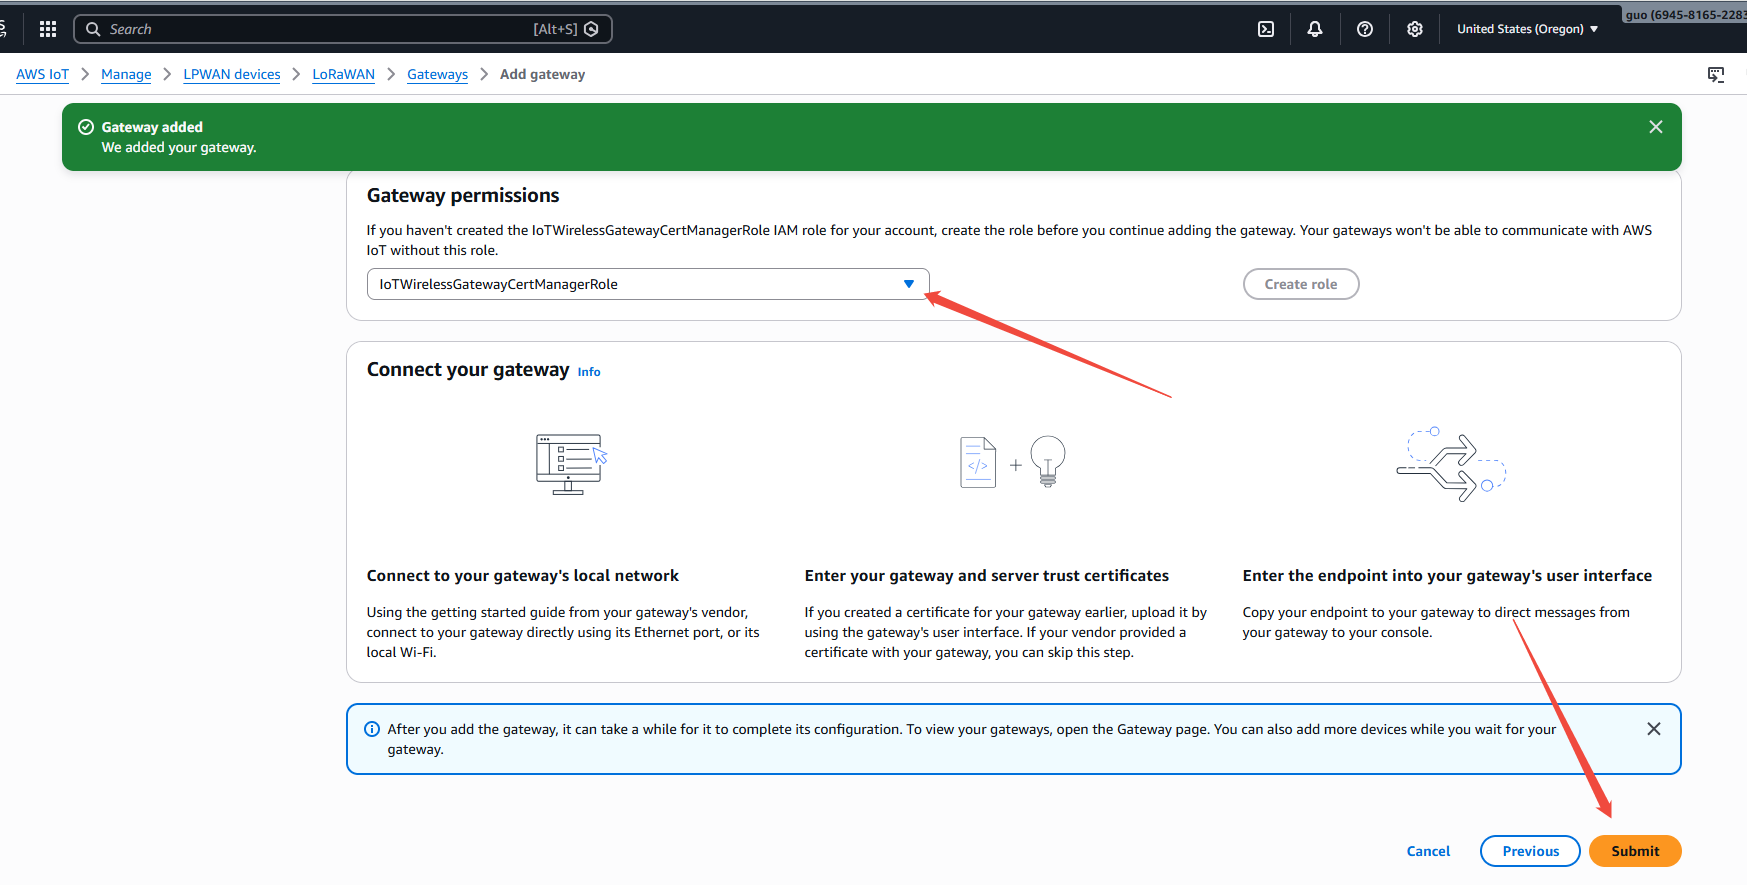Launch CloudShell from the top bar

point(1266,29)
